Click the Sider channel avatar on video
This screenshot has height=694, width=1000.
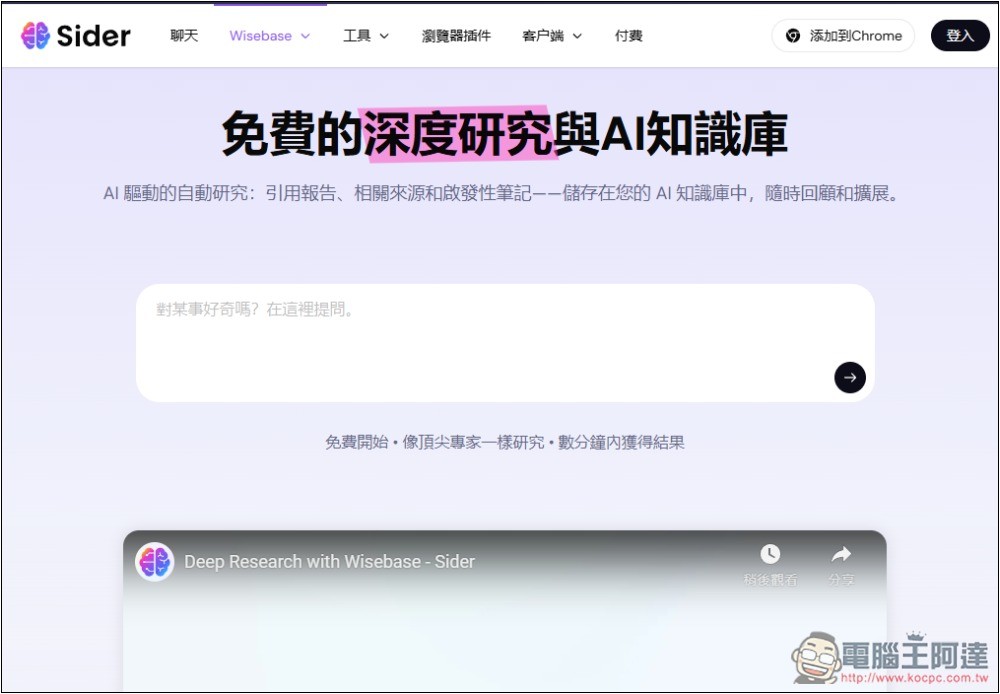pos(154,562)
